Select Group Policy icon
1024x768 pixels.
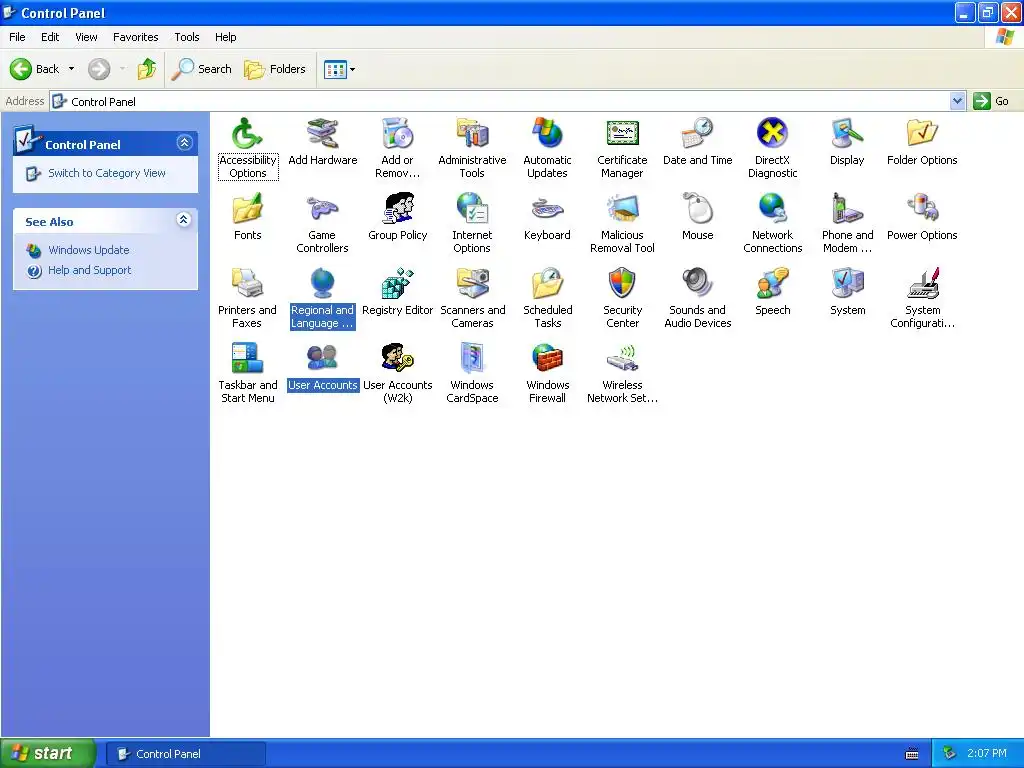pos(397,209)
